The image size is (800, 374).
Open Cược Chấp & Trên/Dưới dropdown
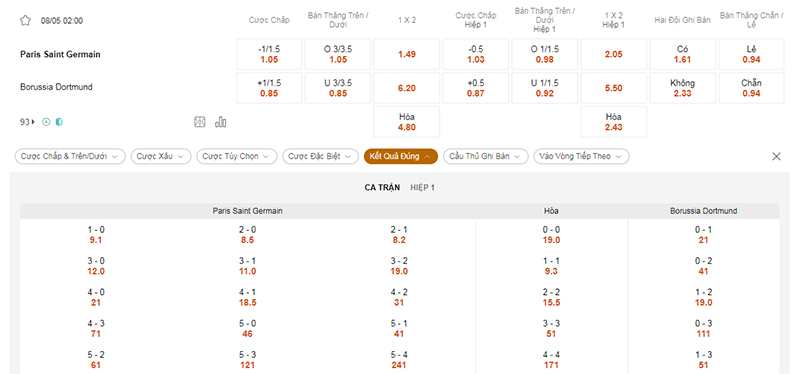(x=70, y=157)
